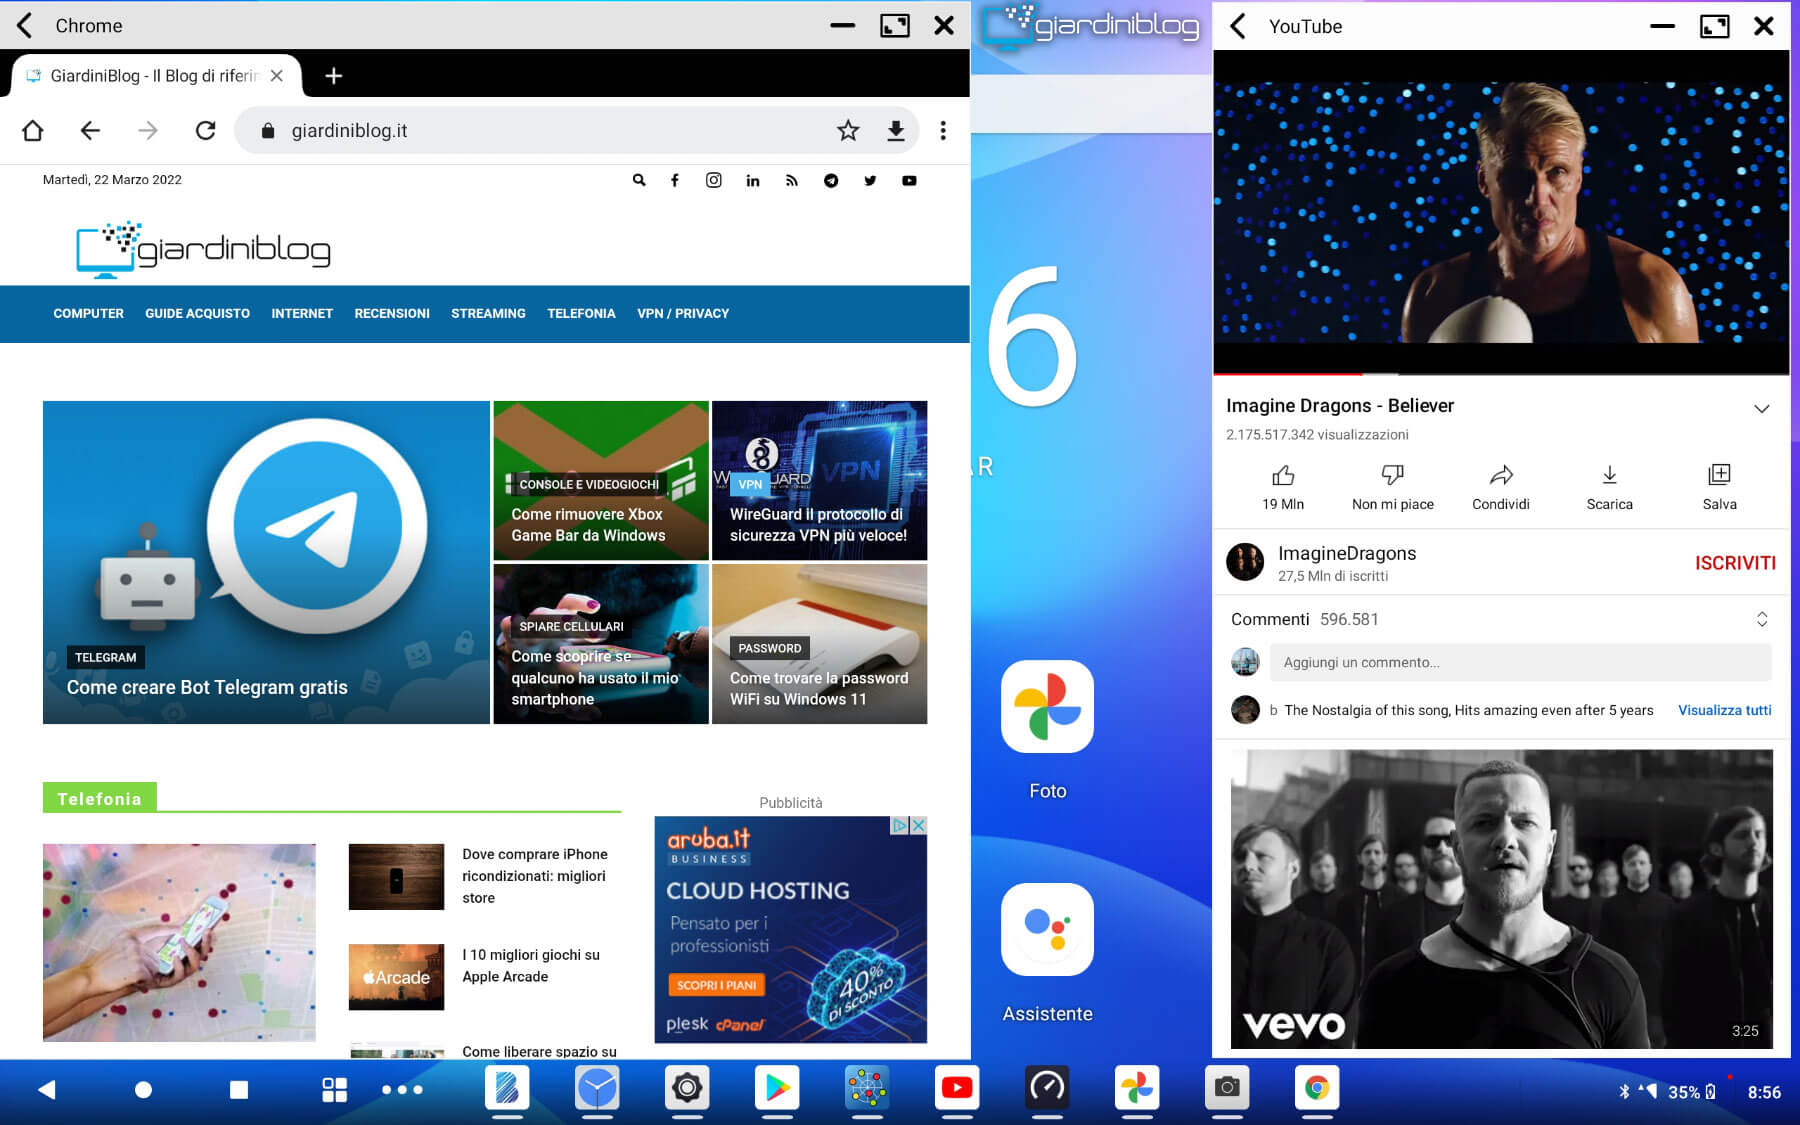Viewport: 1800px width, 1125px height.
Task: Open spiare cellulari article
Action: click(601, 644)
